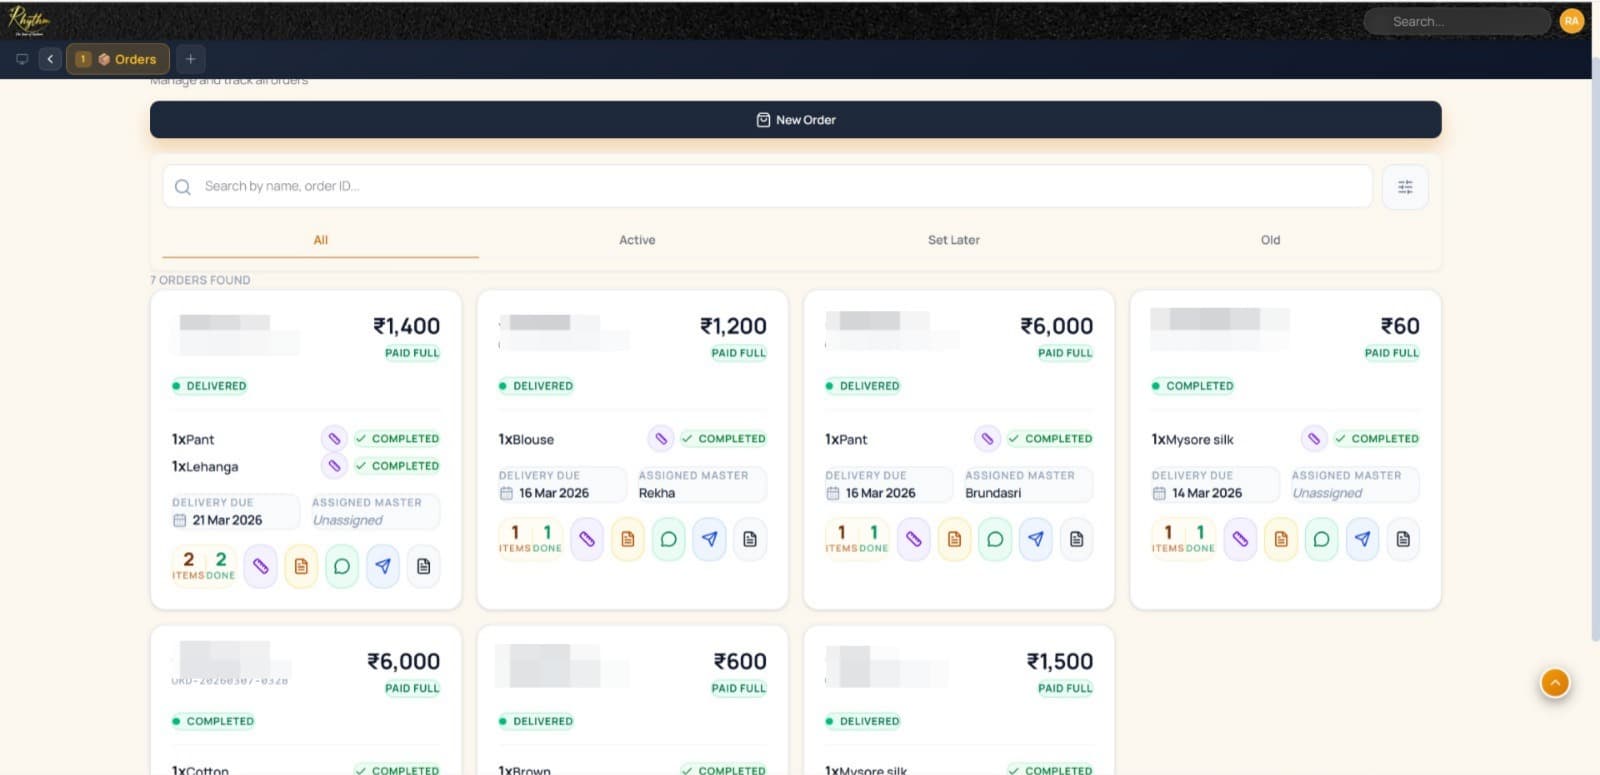Focus the Search by name, order ID field

[767, 186]
